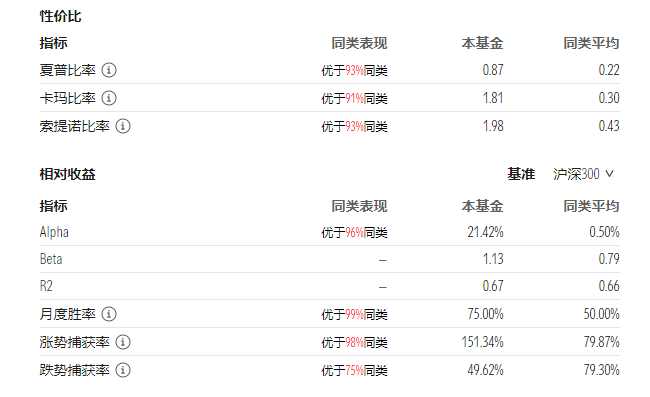Click the Alpha indicator label
This screenshot has width=650, height=397.
point(54,232)
